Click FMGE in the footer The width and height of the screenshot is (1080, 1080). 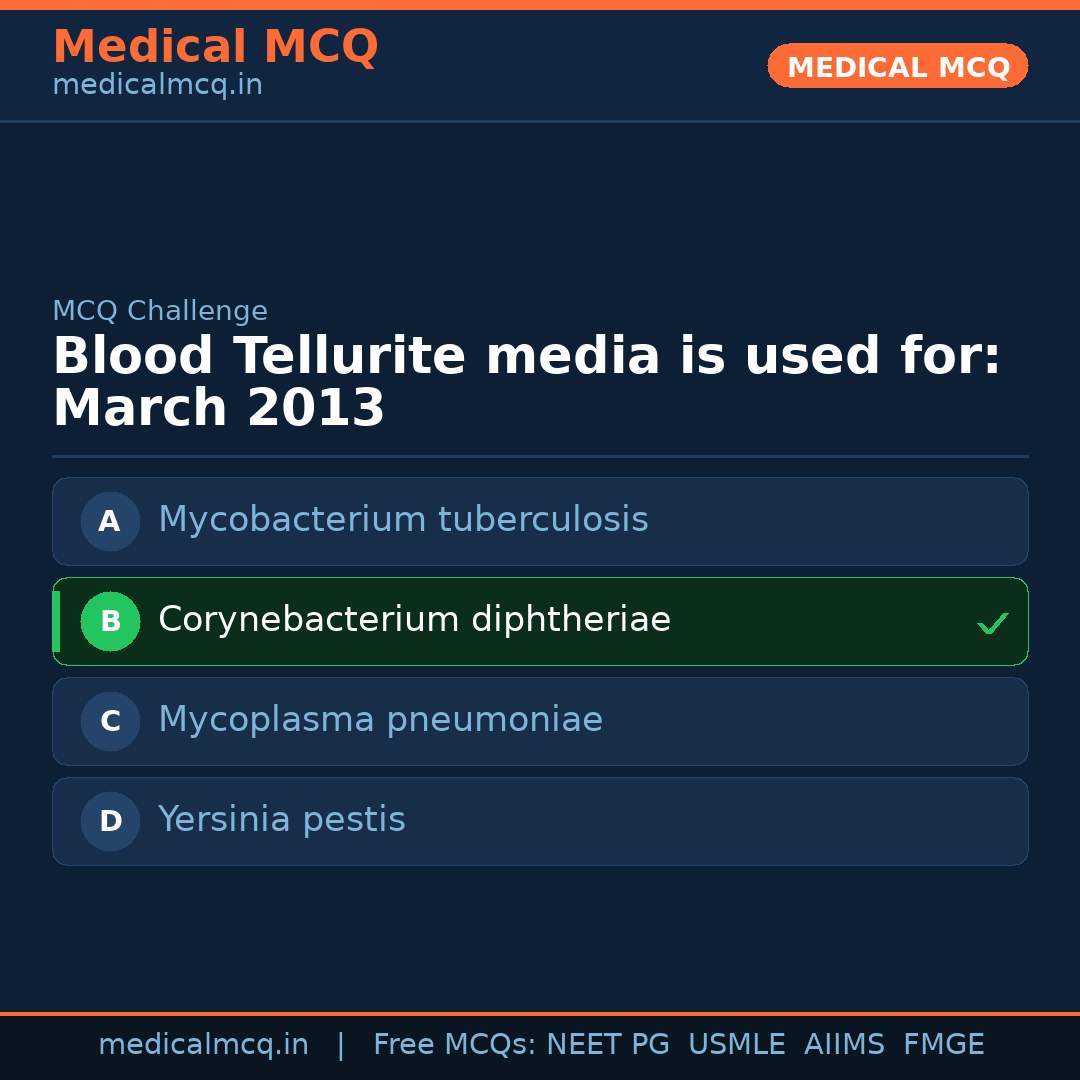pos(944,1045)
